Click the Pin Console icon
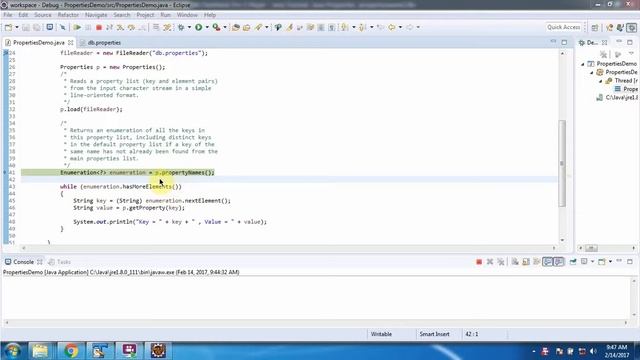The image size is (640, 360). pos(573,262)
